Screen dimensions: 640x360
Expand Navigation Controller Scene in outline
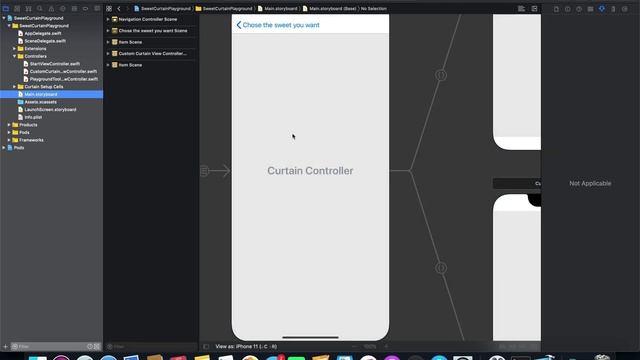point(108,19)
